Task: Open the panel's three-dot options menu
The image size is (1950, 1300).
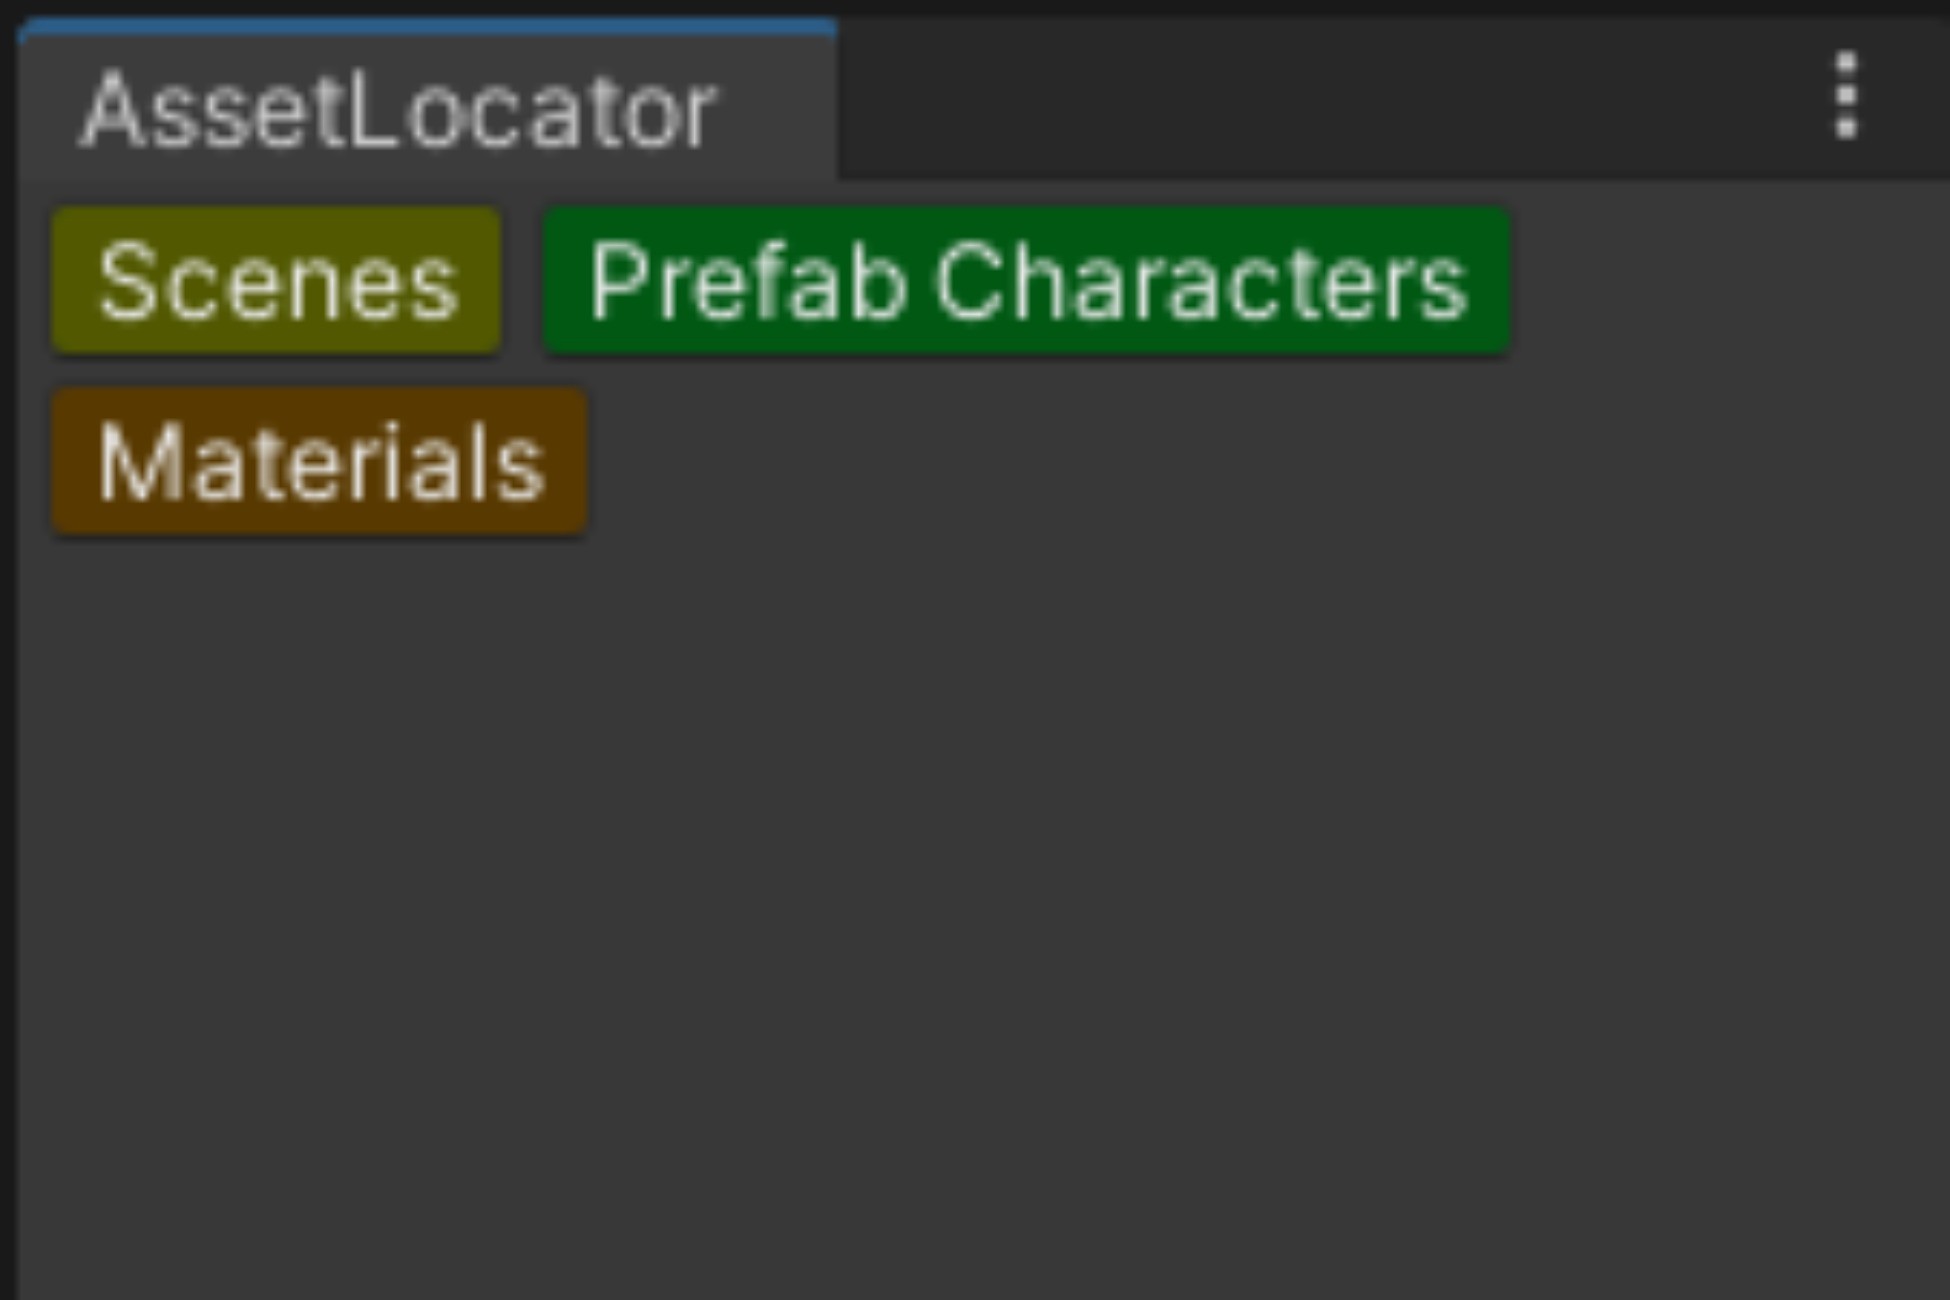Action: [x=1846, y=96]
